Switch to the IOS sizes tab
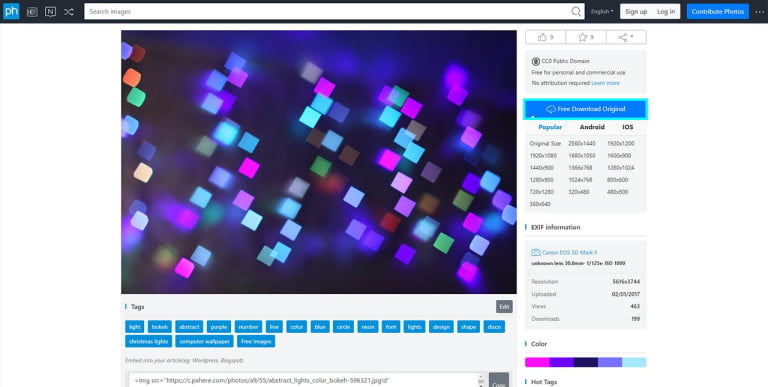The image size is (768, 387). pyautogui.click(x=628, y=127)
